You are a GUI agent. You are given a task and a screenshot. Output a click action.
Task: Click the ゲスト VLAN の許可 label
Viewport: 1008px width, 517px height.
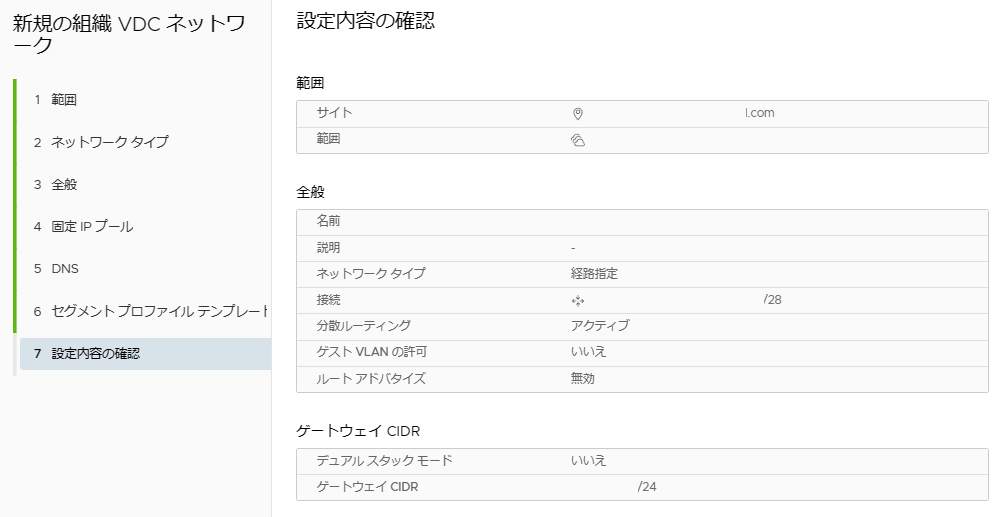pos(372,352)
